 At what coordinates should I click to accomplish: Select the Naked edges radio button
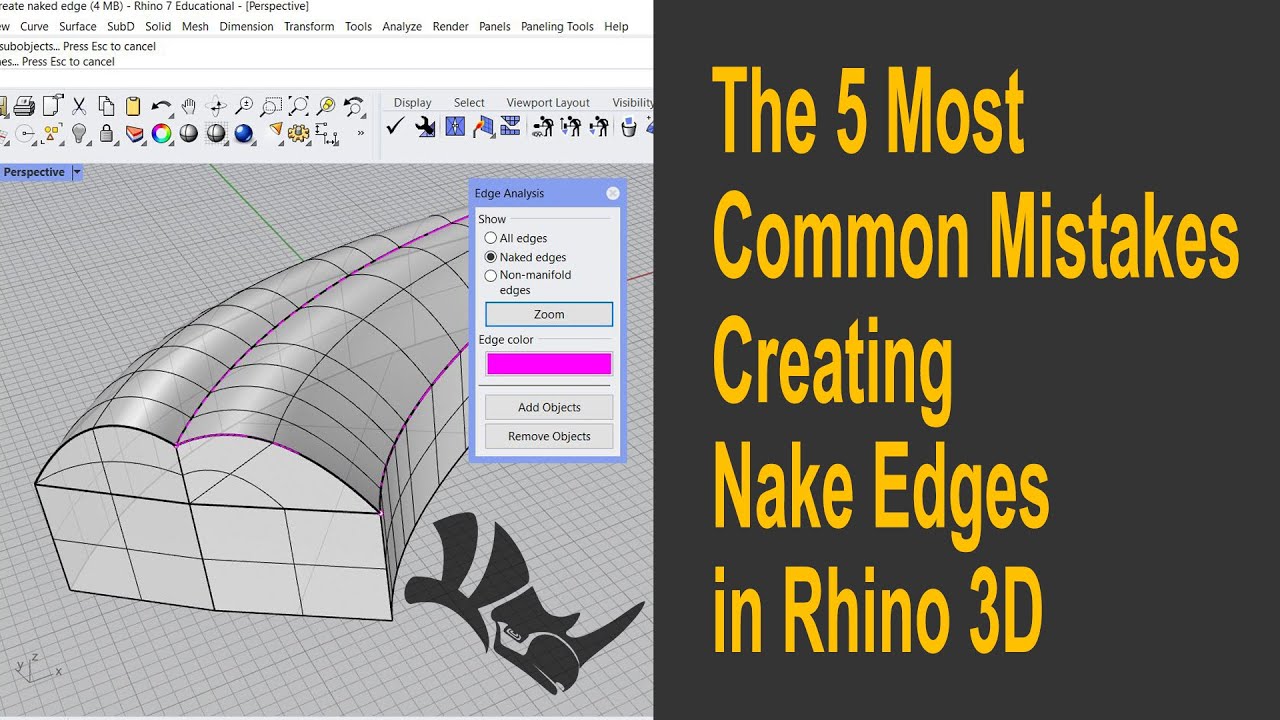[x=490, y=257]
